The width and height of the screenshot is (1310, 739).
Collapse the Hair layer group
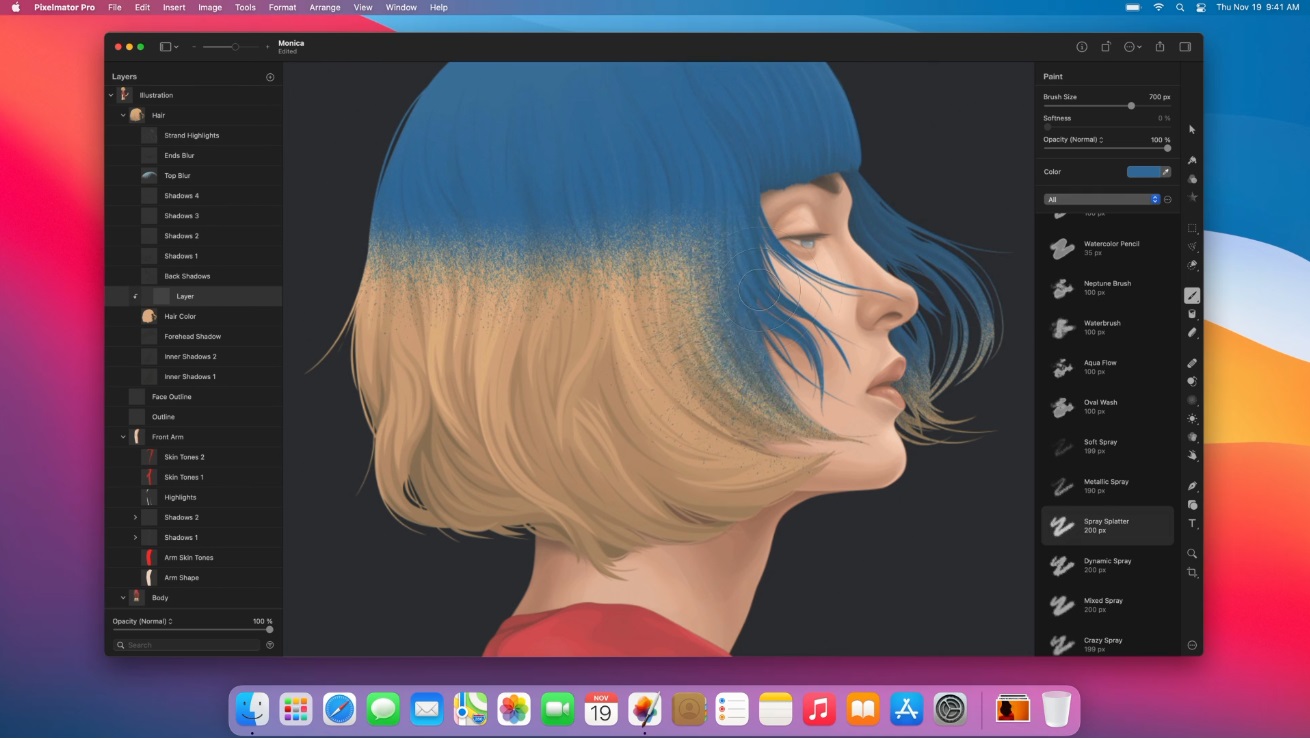click(123, 115)
